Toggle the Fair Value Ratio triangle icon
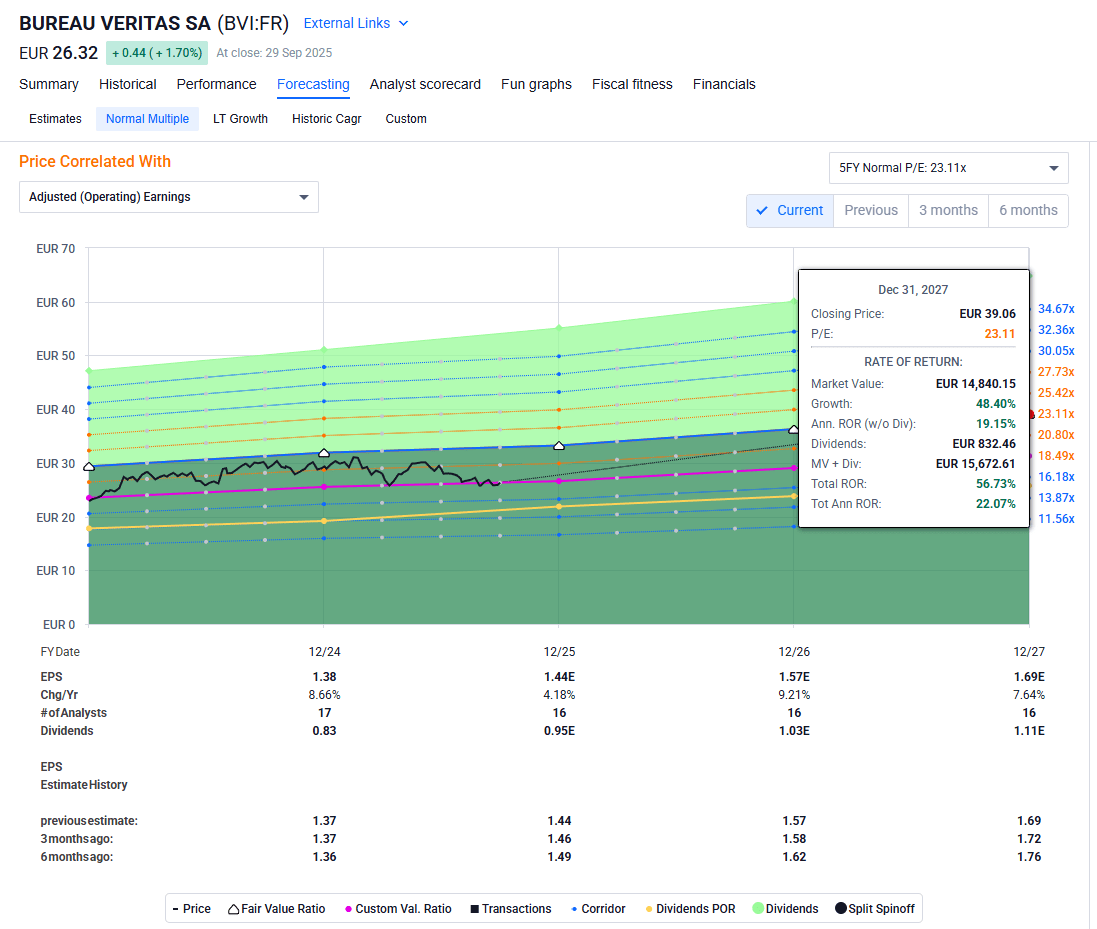1097x929 pixels. pyautogui.click(x=232, y=908)
